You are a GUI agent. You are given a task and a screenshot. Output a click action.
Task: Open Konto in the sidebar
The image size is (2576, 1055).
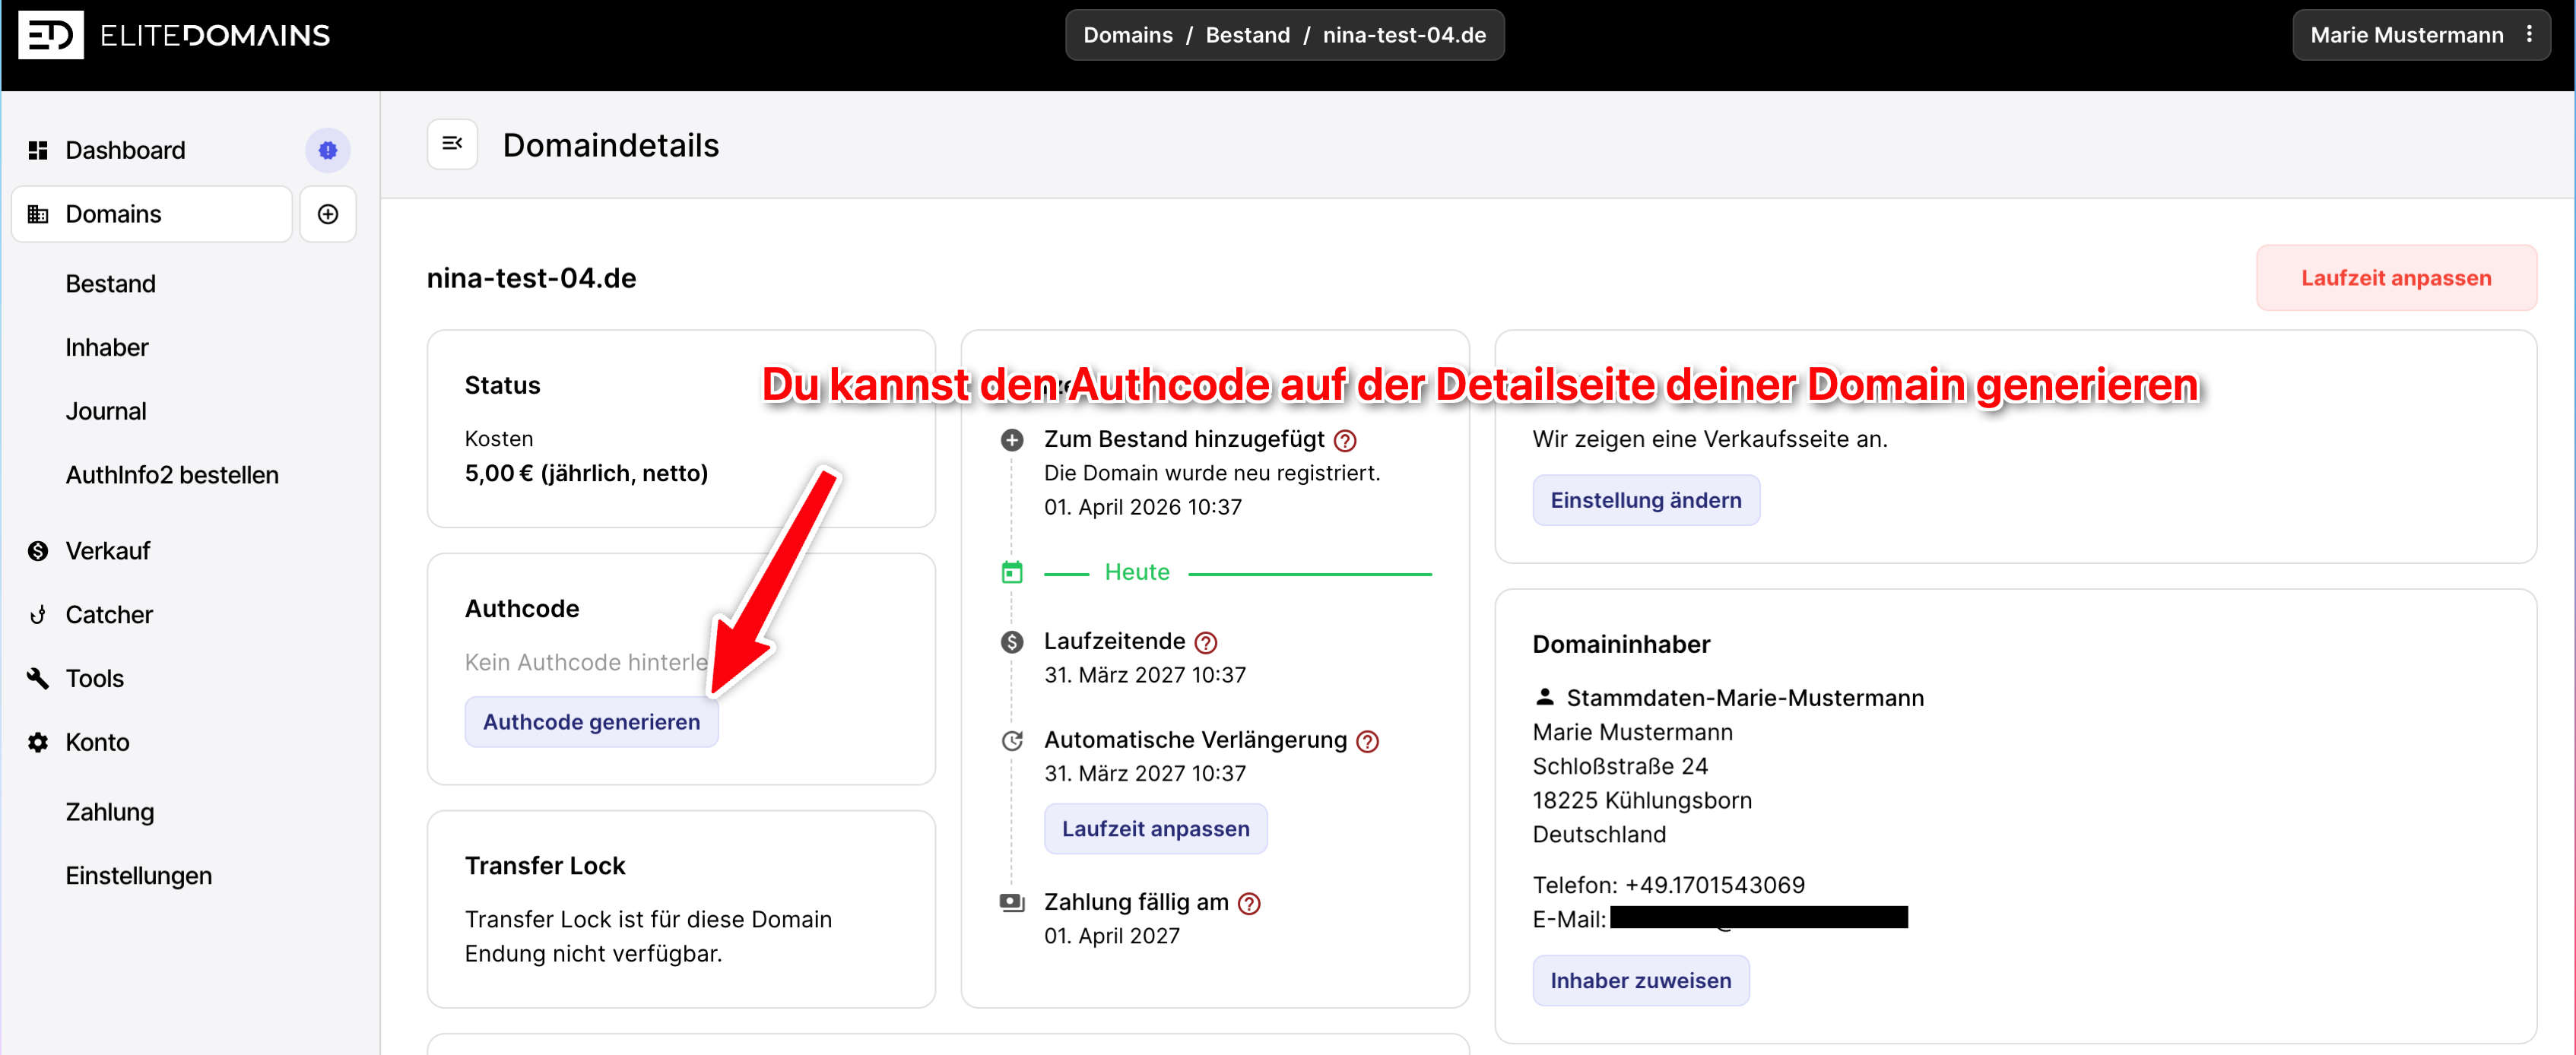click(x=97, y=742)
